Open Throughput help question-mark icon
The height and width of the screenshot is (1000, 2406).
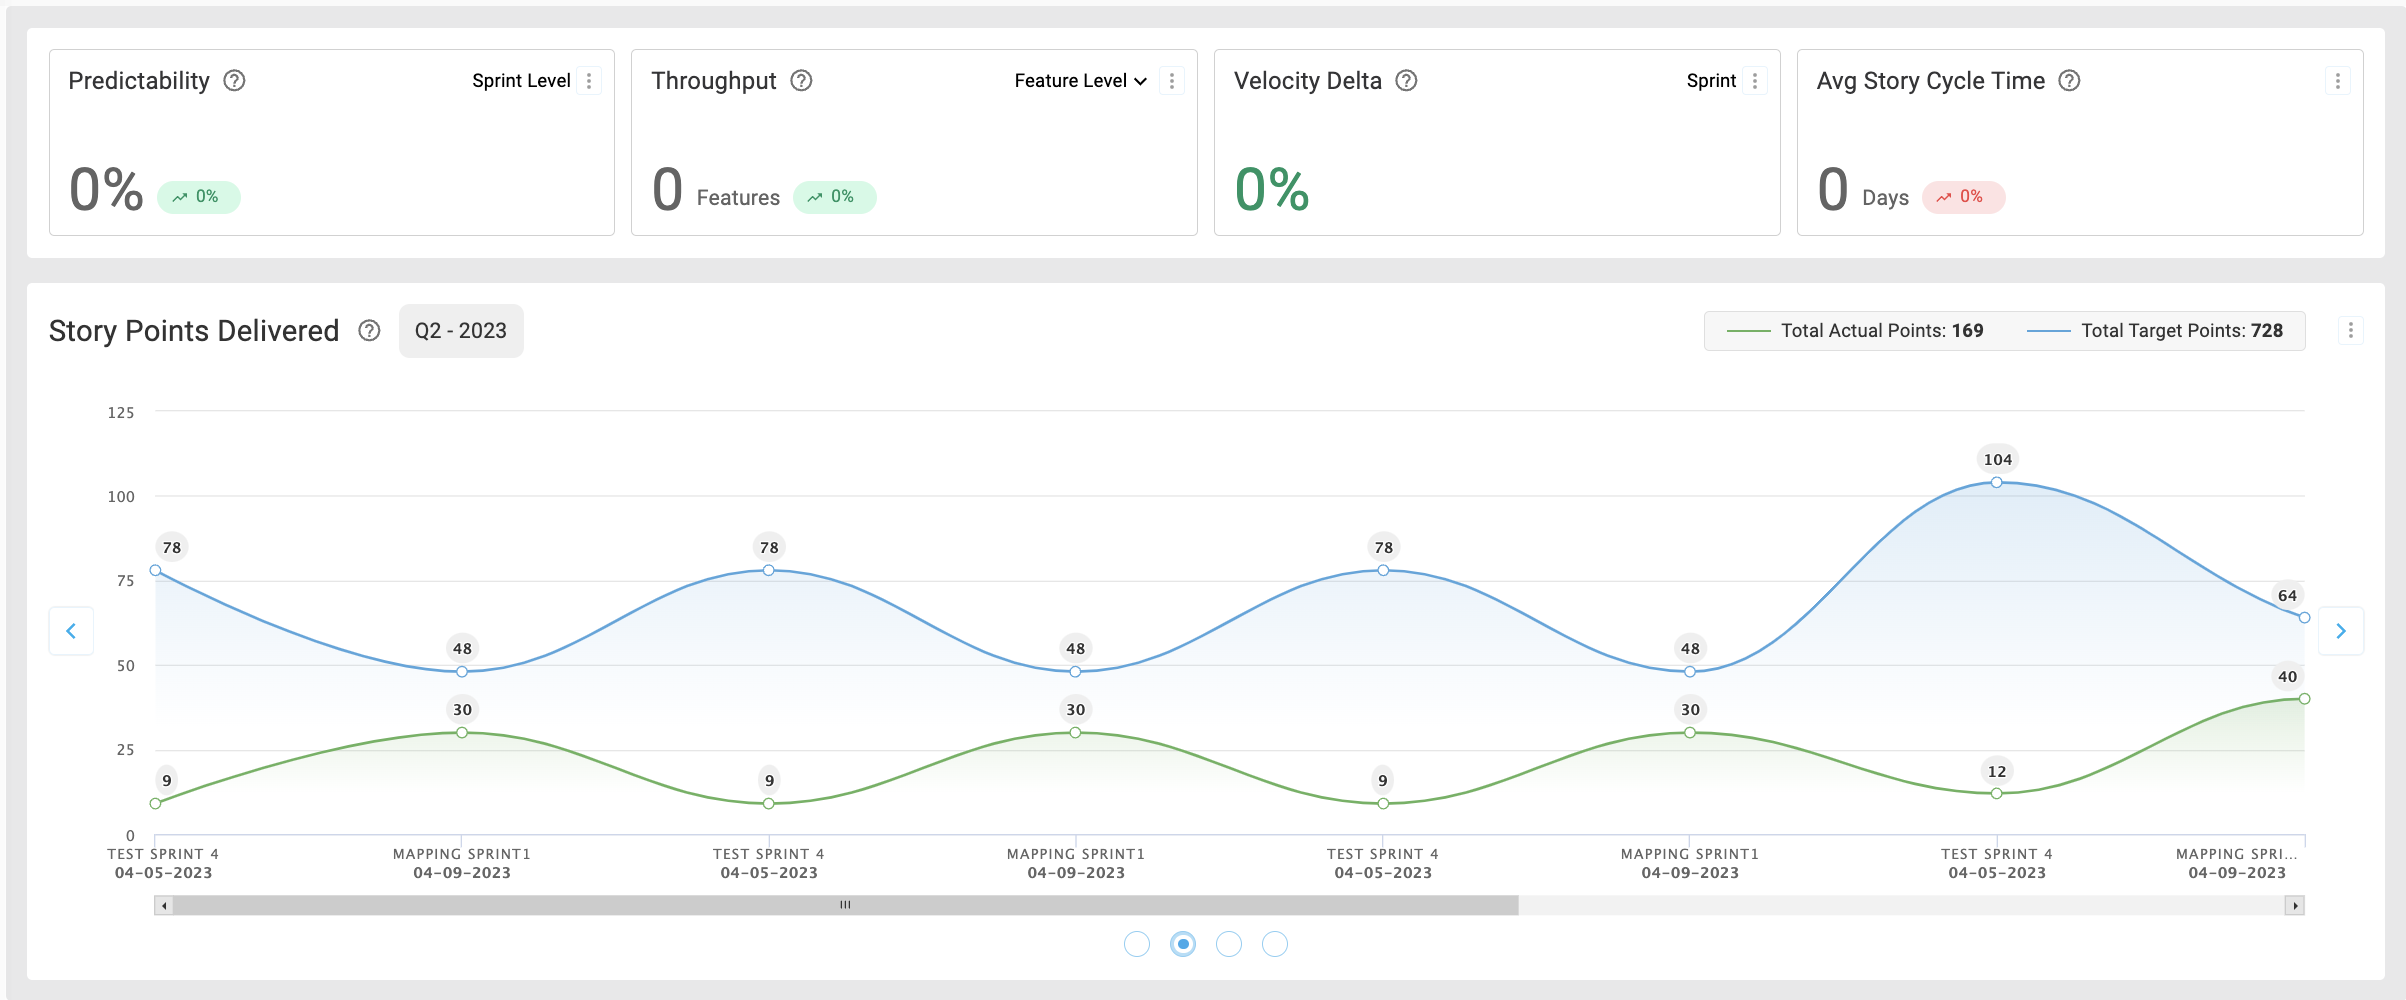[801, 81]
